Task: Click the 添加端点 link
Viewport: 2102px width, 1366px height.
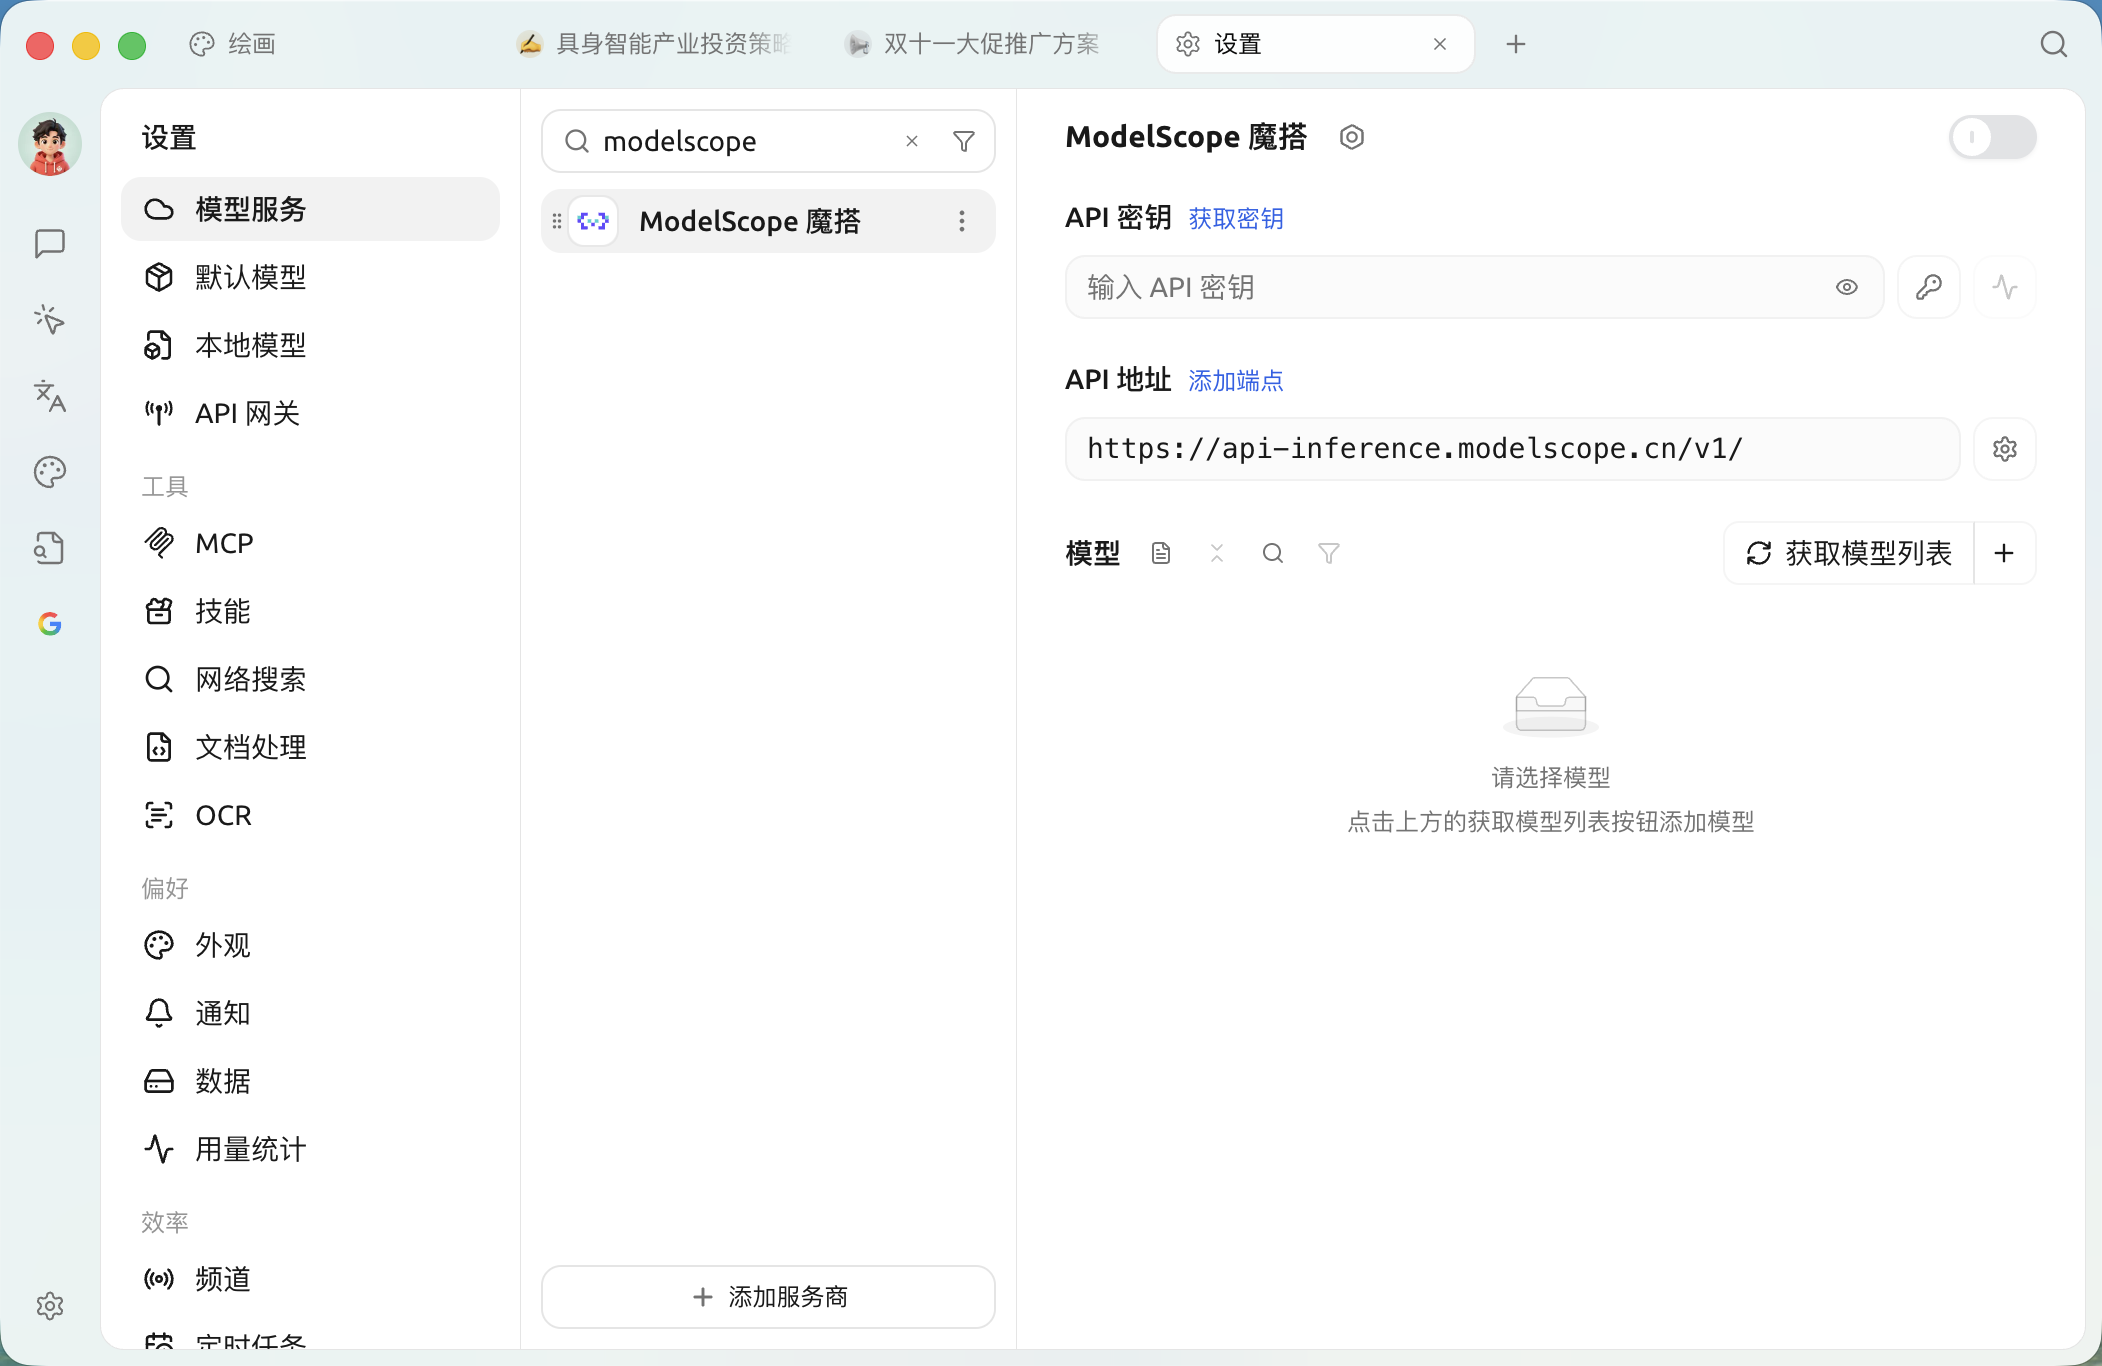Action: pyautogui.click(x=1236, y=380)
